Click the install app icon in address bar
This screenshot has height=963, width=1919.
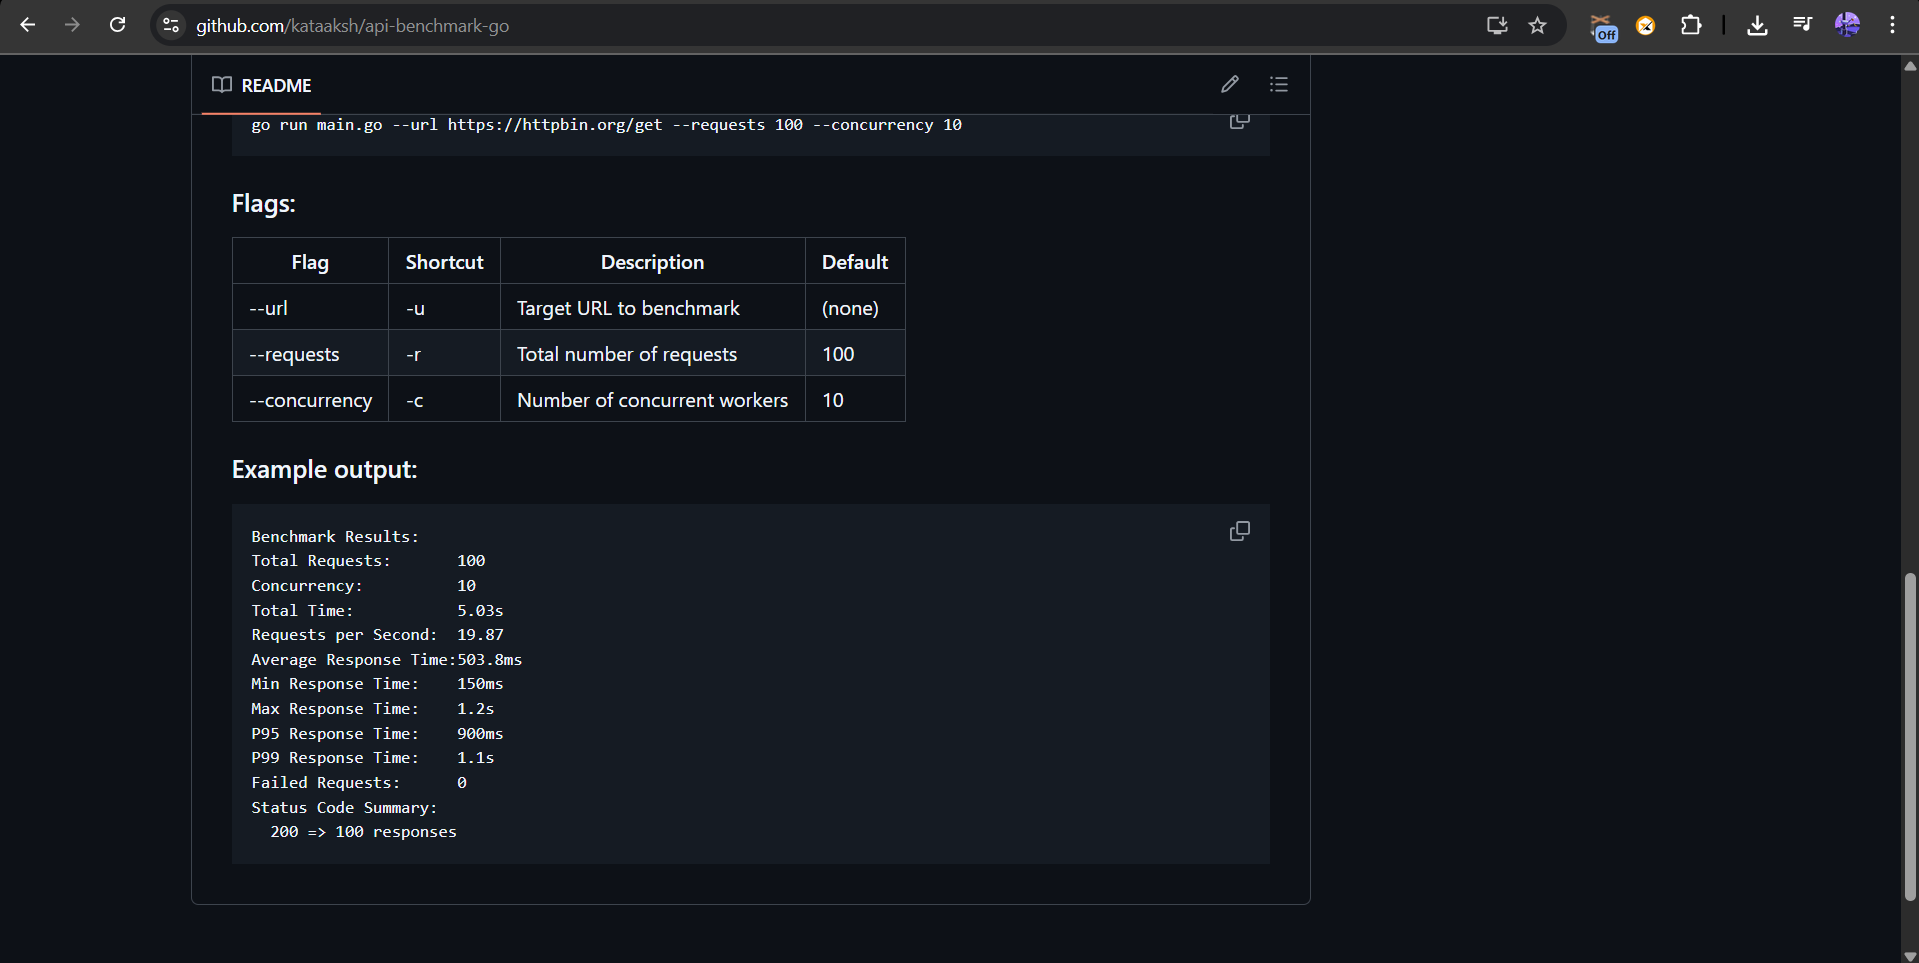1496,25
